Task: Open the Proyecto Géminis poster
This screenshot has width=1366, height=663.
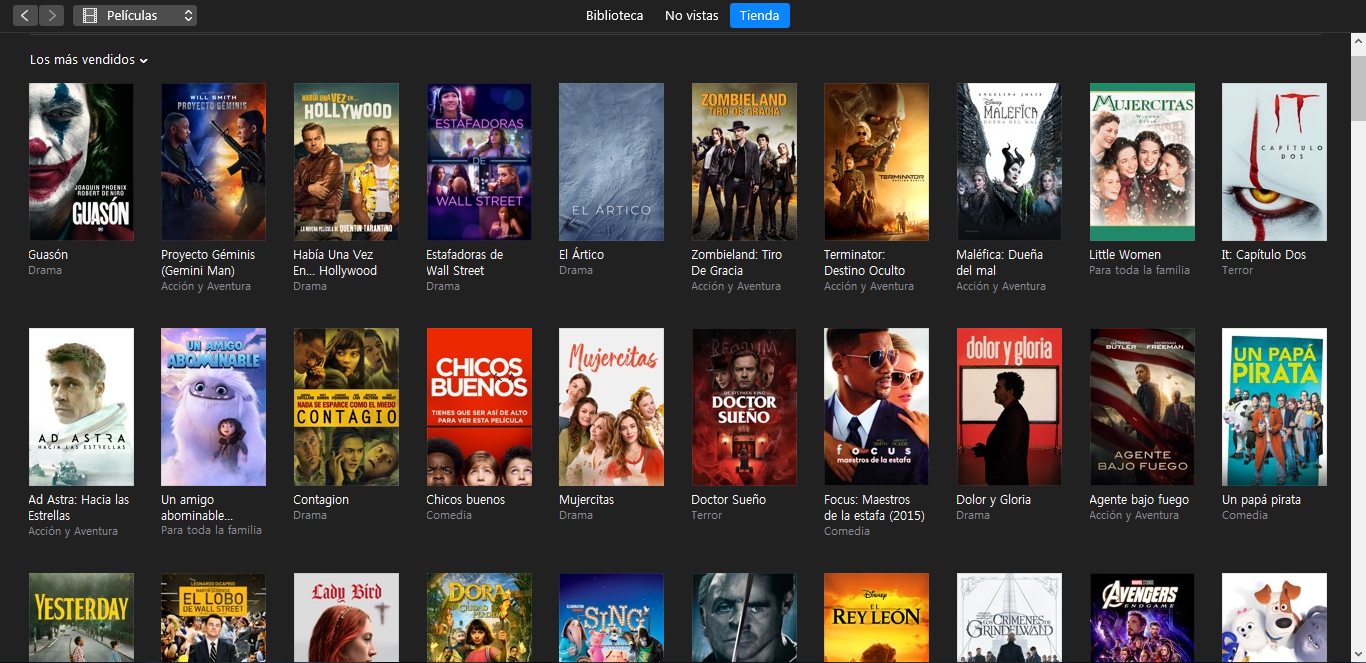Action: (x=214, y=162)
